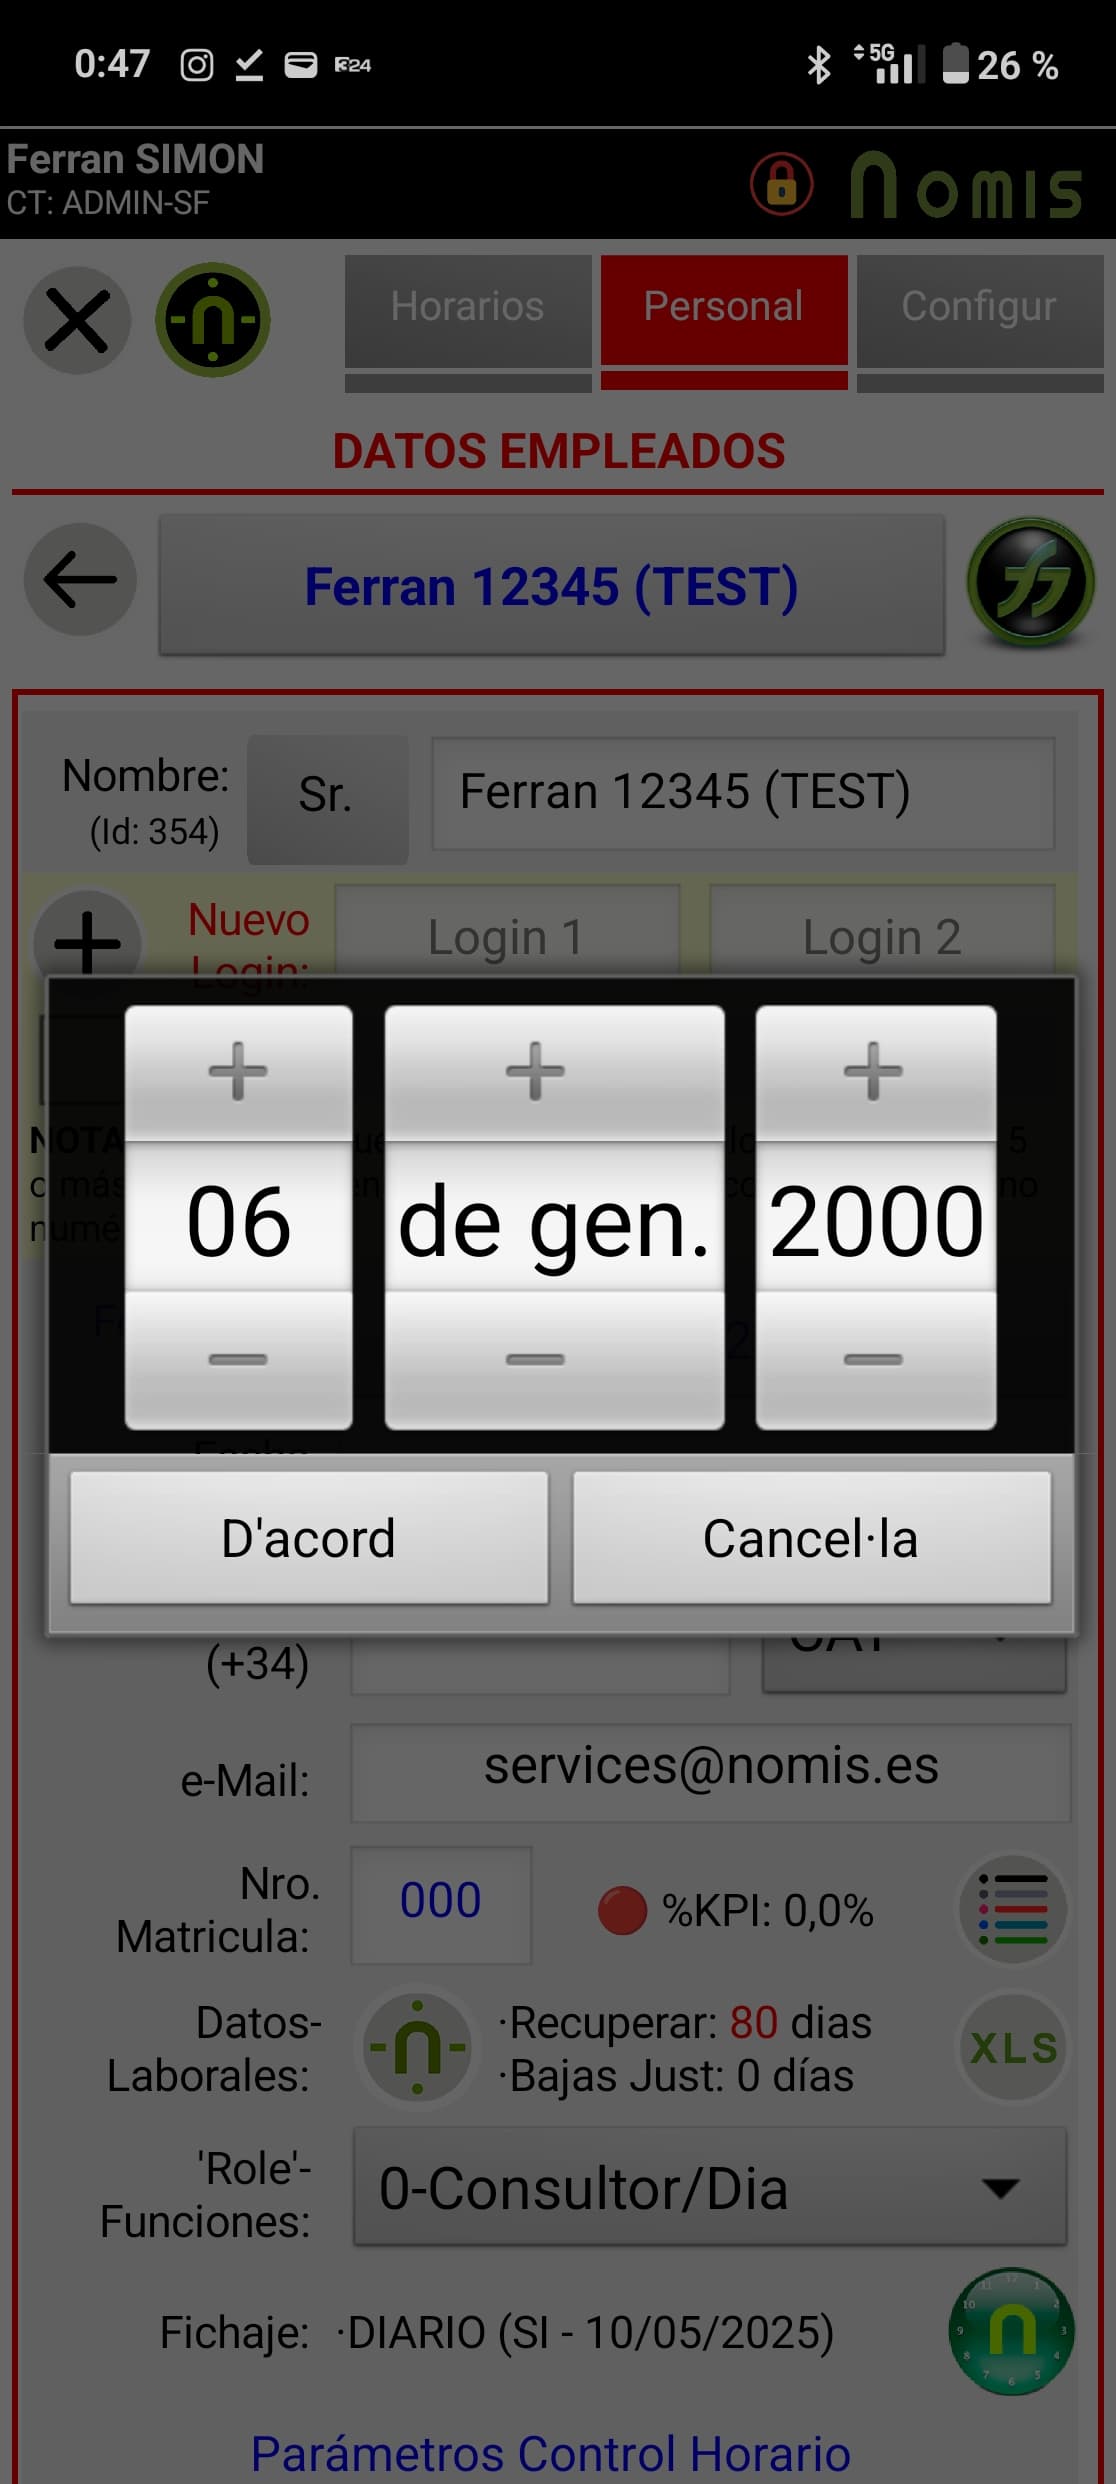Tap the red padlock icon

[x=782, y=184]
